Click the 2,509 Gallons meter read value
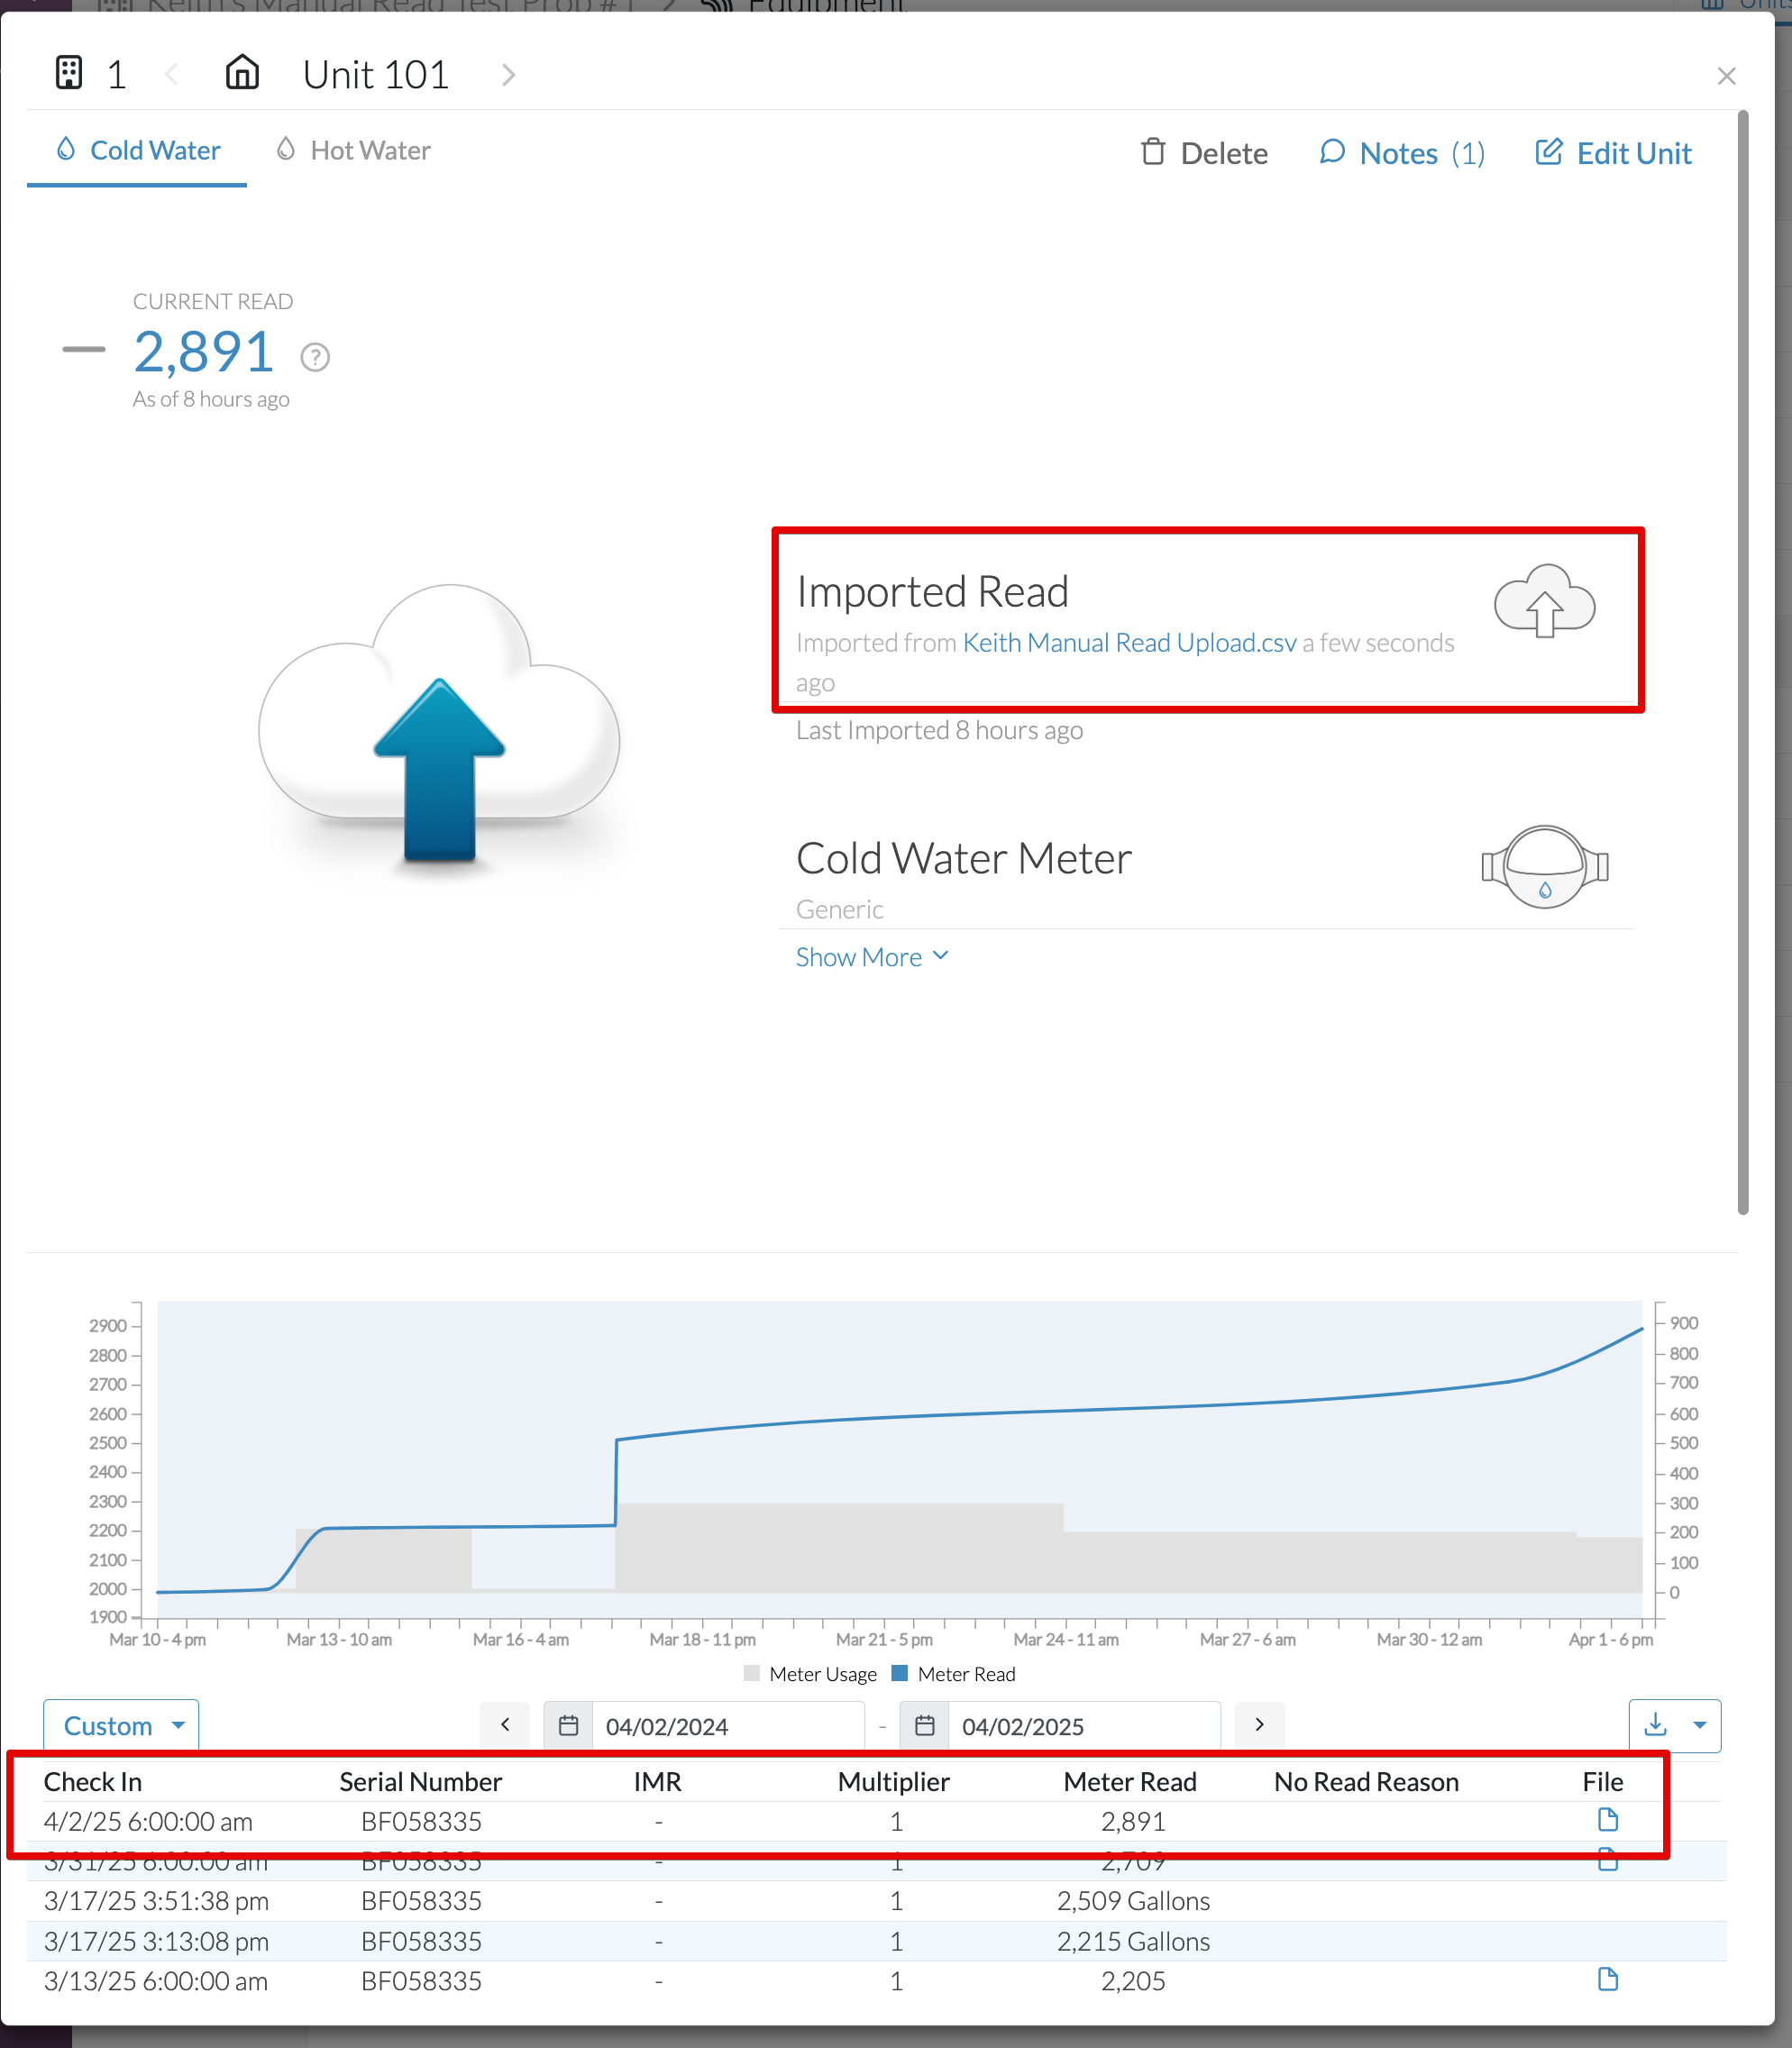The image size is (1792, 2048). (1133, 1901)
